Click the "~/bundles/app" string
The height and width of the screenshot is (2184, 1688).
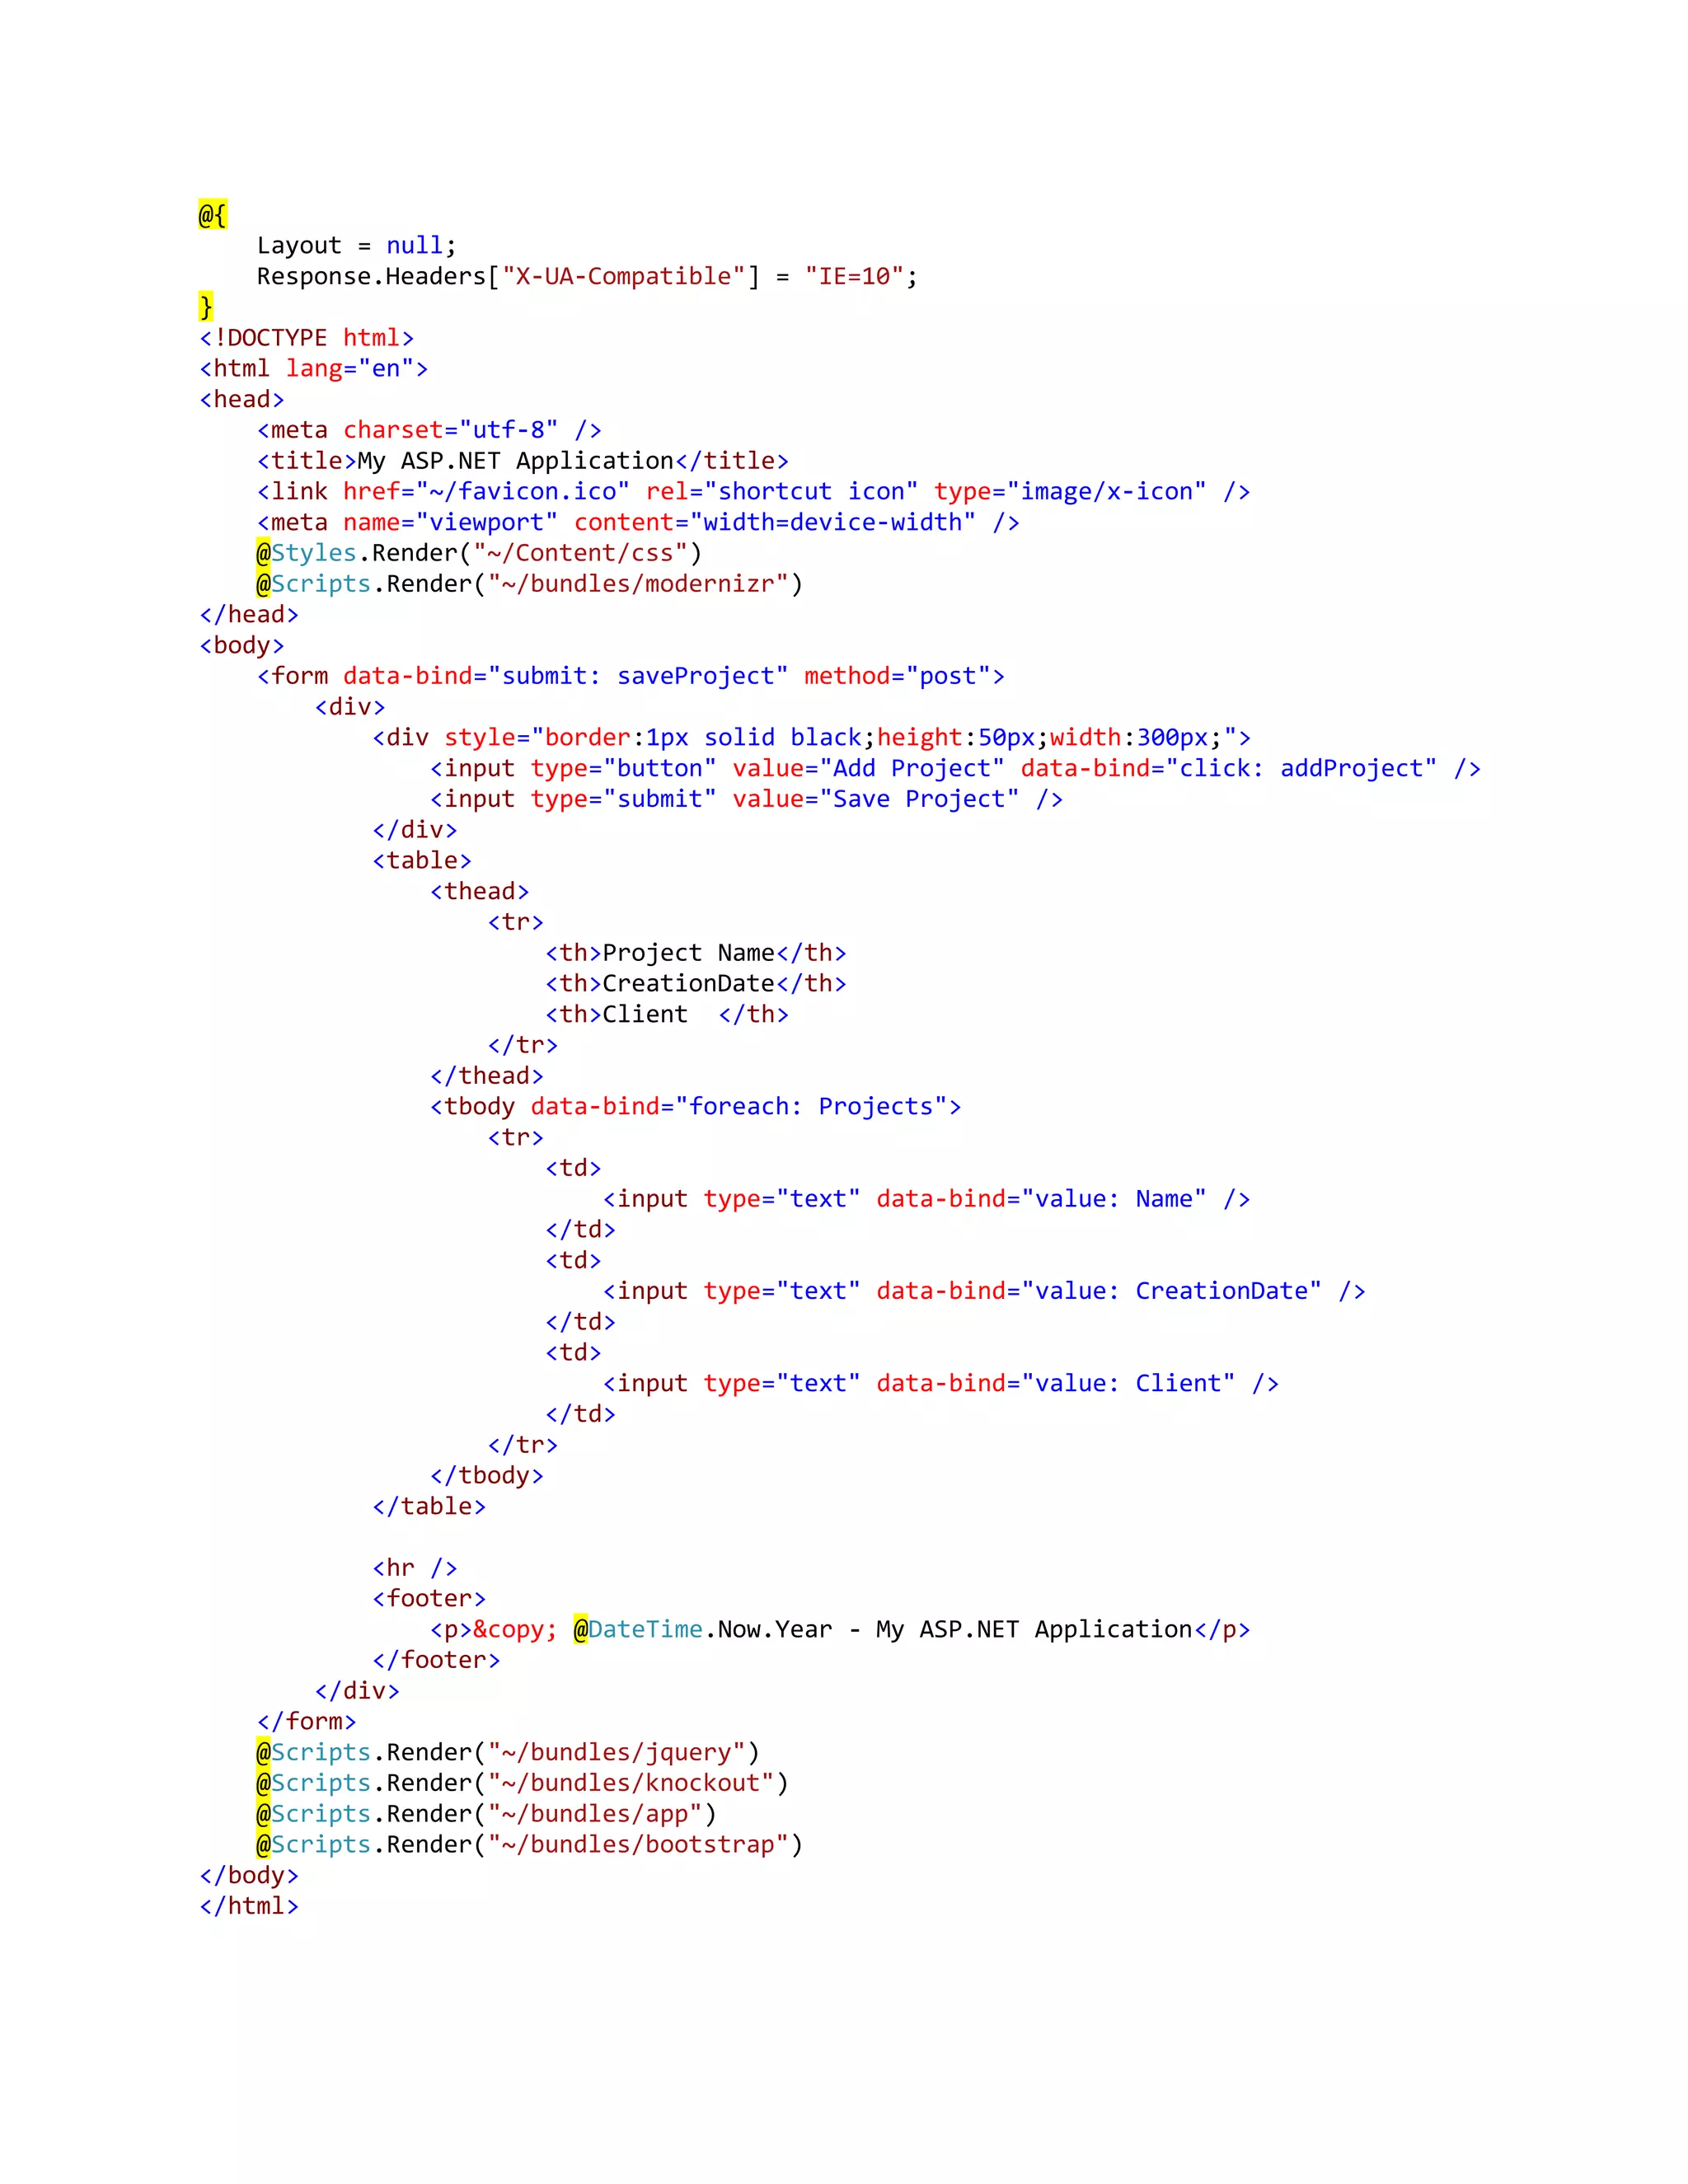(594, 1814)
